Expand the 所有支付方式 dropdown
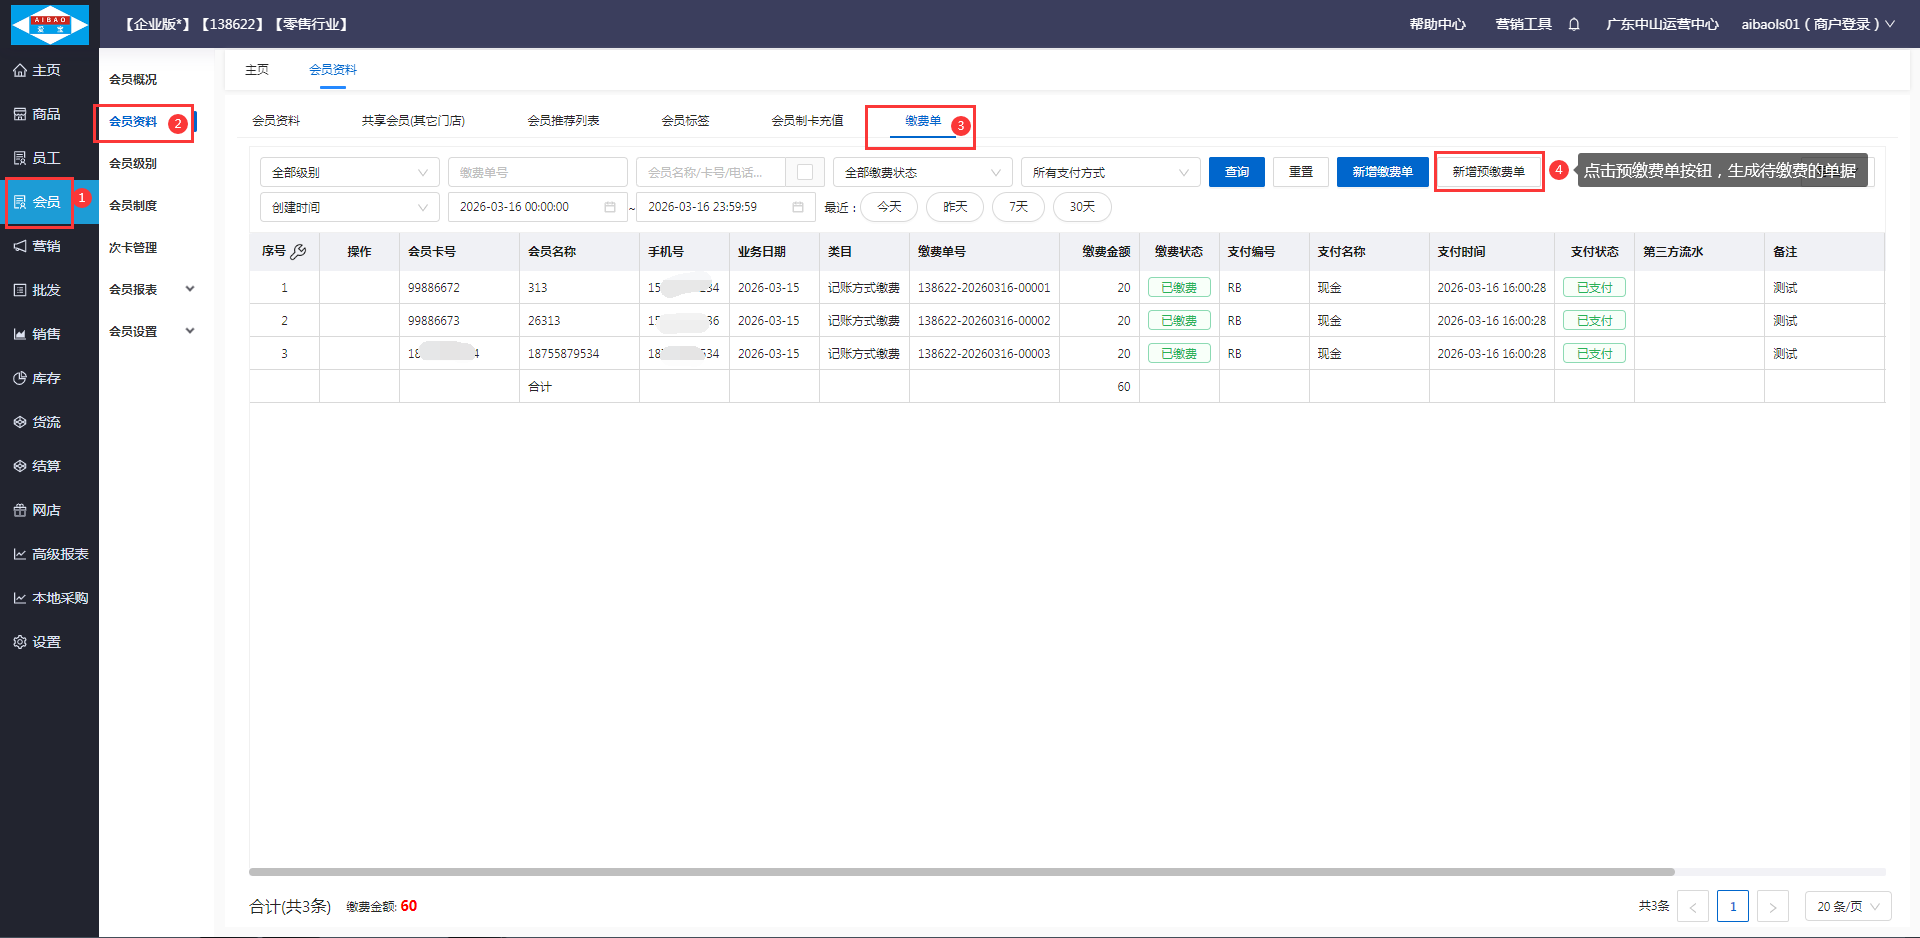Image resolution: width=1920 pixels, height=938 pixels. point(1110,172)
